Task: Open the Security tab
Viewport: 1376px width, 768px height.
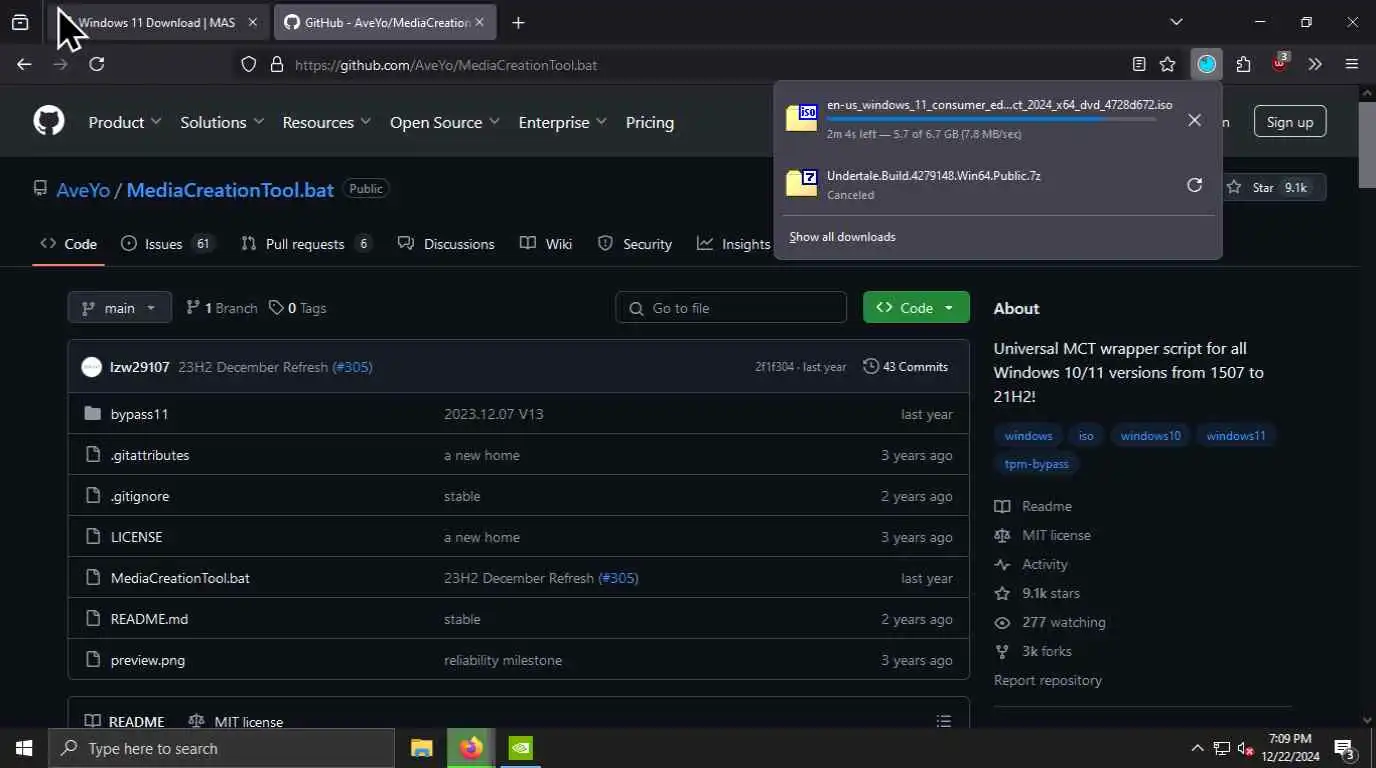Action: pos(635,244)
